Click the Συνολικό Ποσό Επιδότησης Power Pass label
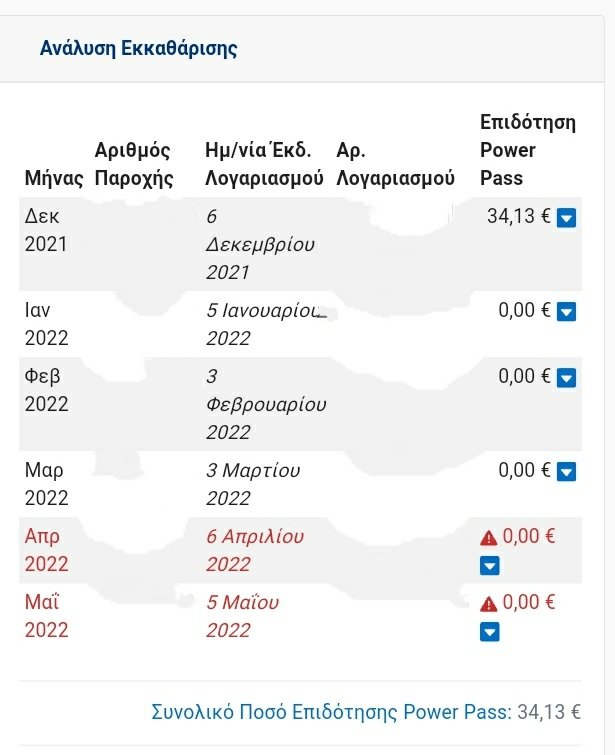The height and width of the screenshot is (755, 615). pyautogui.click(x=331, y=712)
